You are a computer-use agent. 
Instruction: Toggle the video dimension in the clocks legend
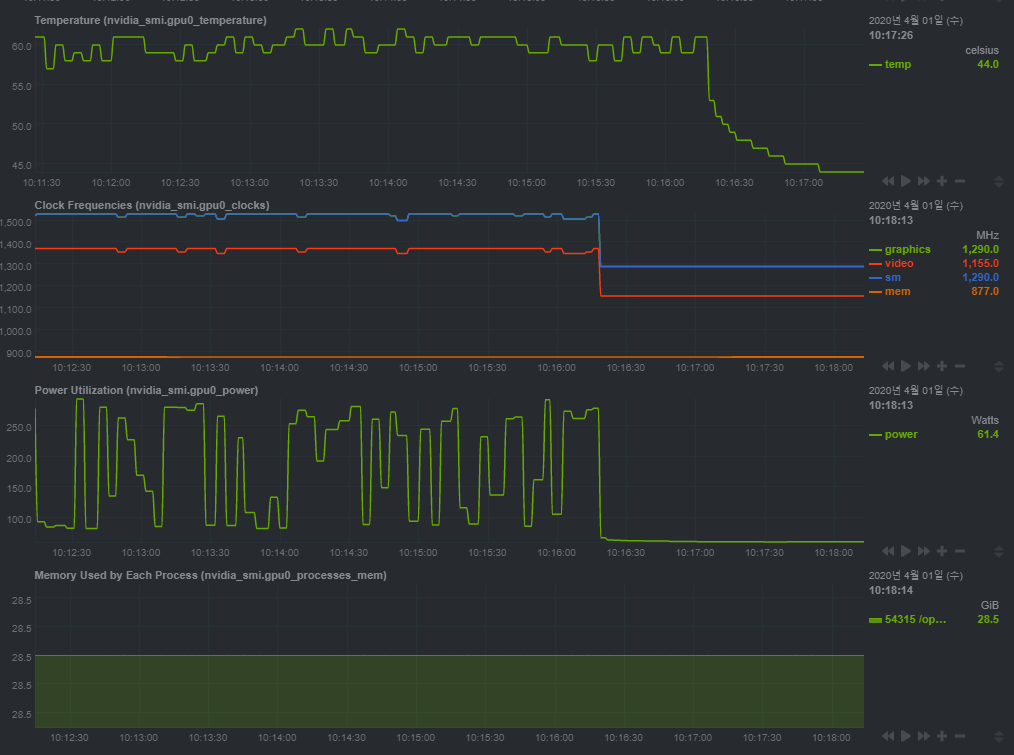[899, 264]
